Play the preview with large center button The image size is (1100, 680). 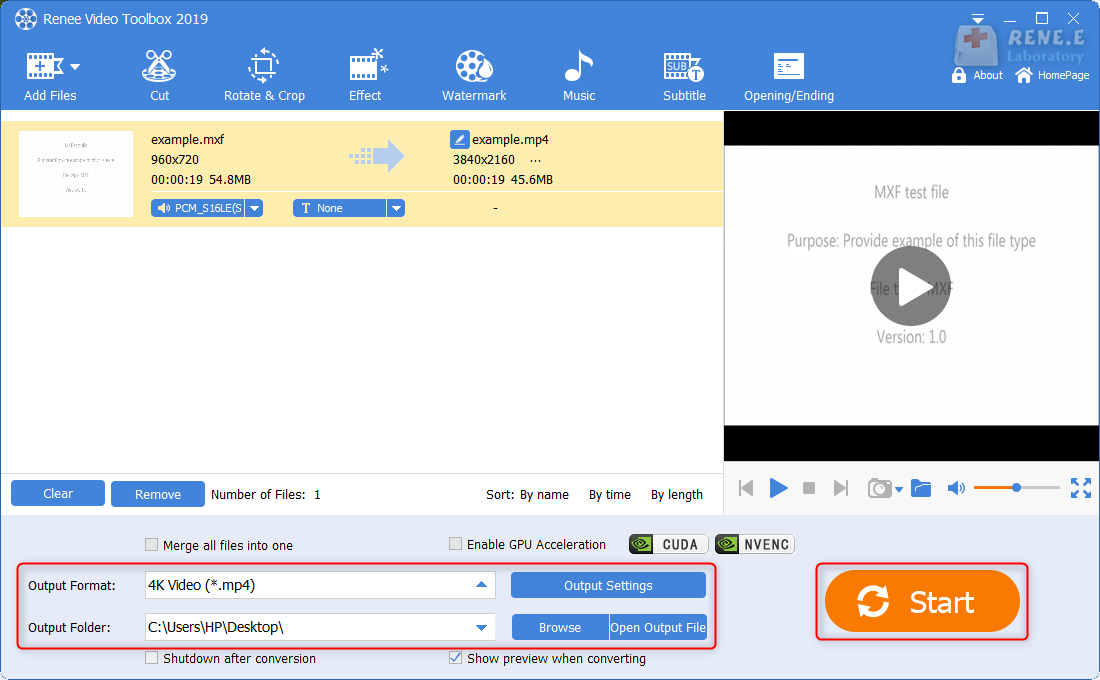point(911,286)
